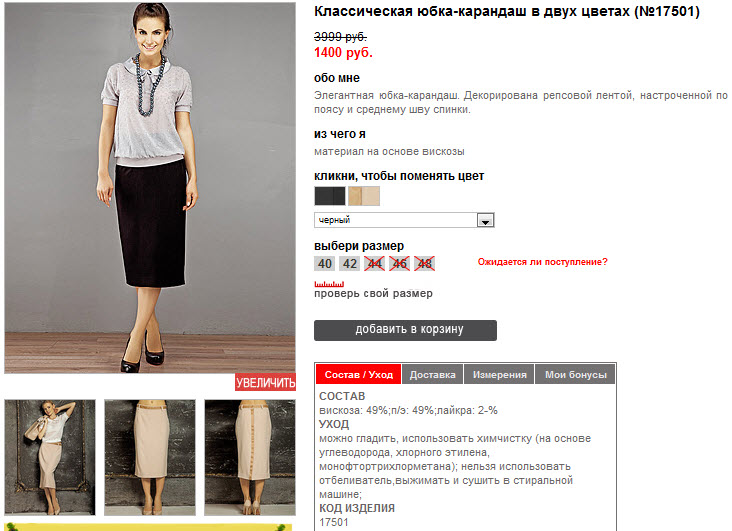Choose the black color swatch
This screenshot has width=732, height=531.
(330, 196)
